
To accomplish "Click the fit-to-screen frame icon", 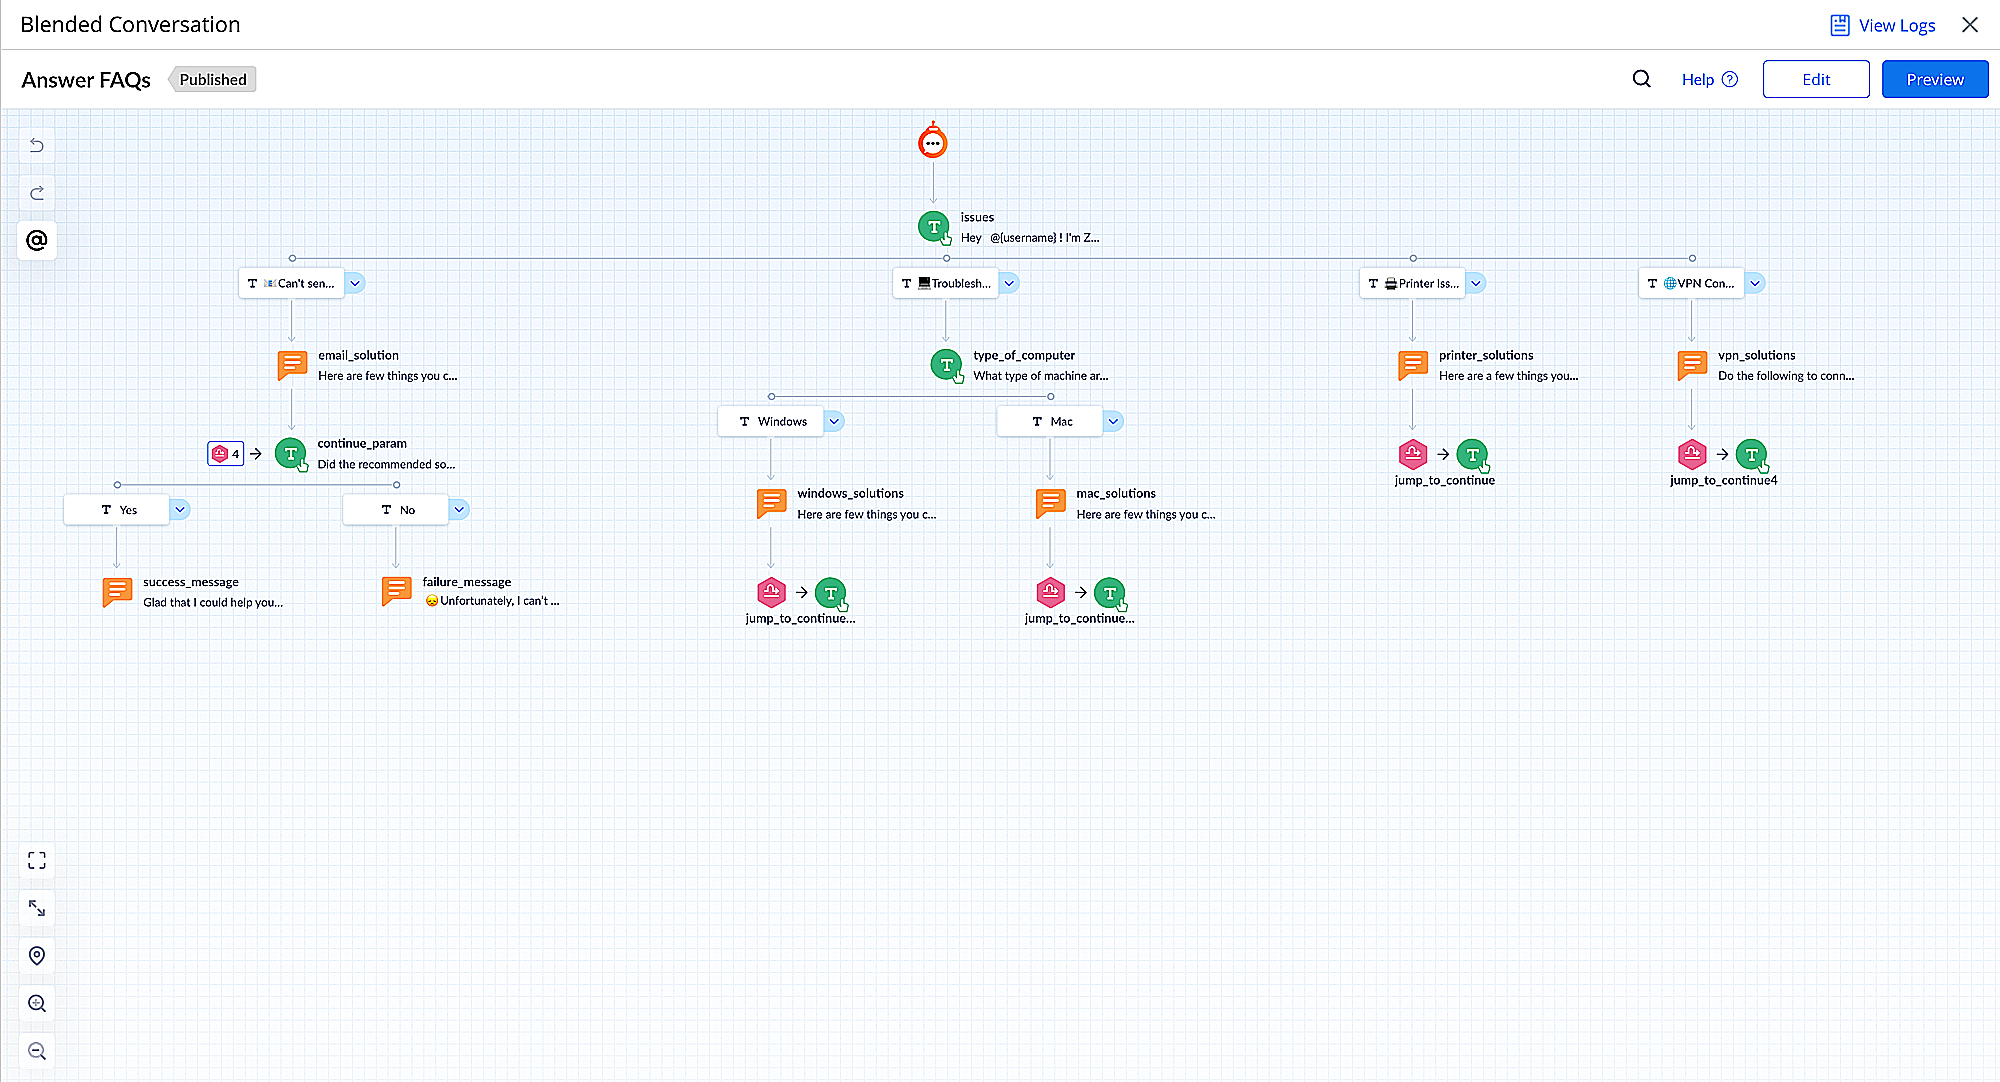I will pyautogui.click(x=37, y=861).
